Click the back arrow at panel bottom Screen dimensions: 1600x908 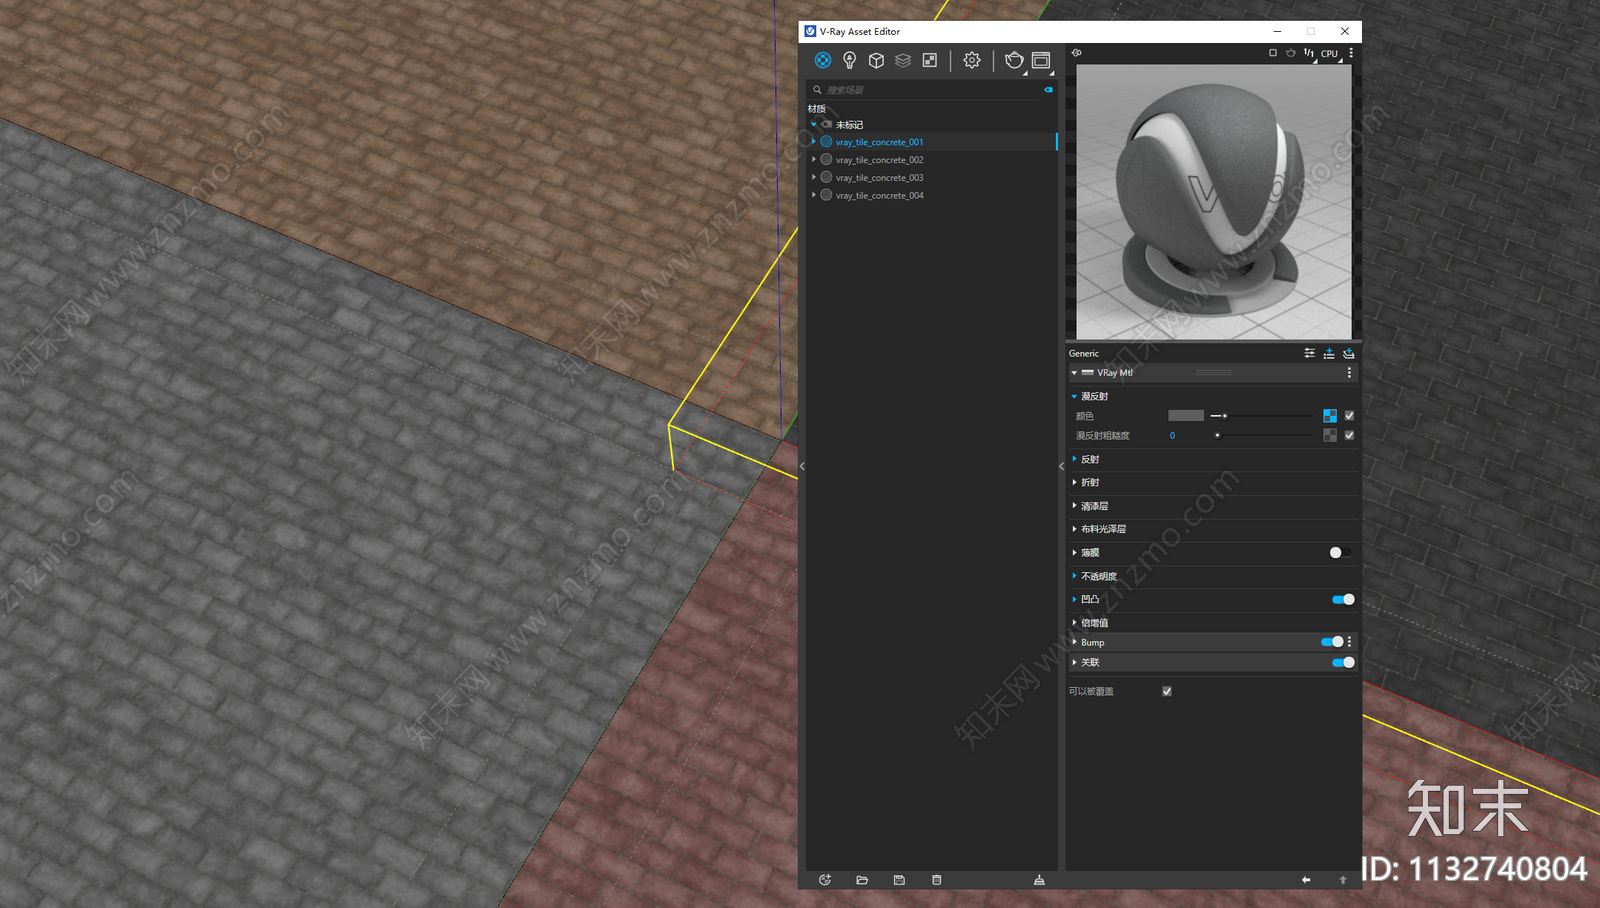pos(1306,880)
